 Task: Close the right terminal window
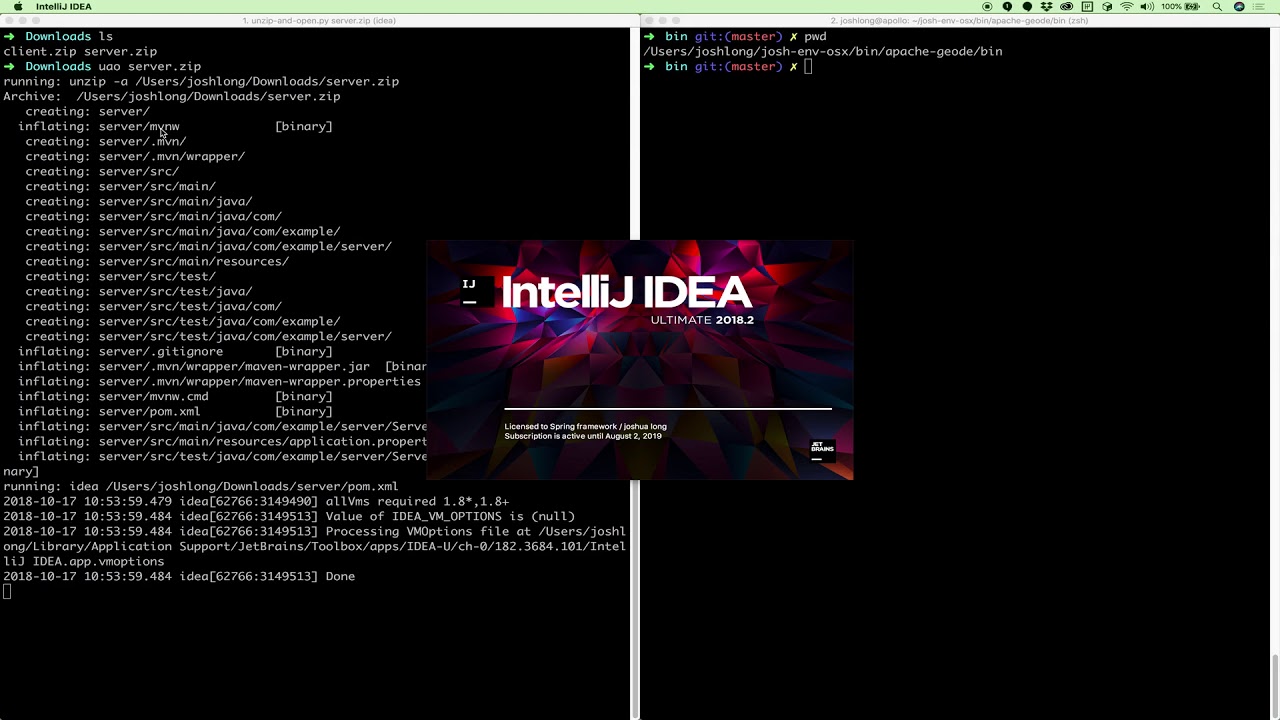tap(648, 20)
